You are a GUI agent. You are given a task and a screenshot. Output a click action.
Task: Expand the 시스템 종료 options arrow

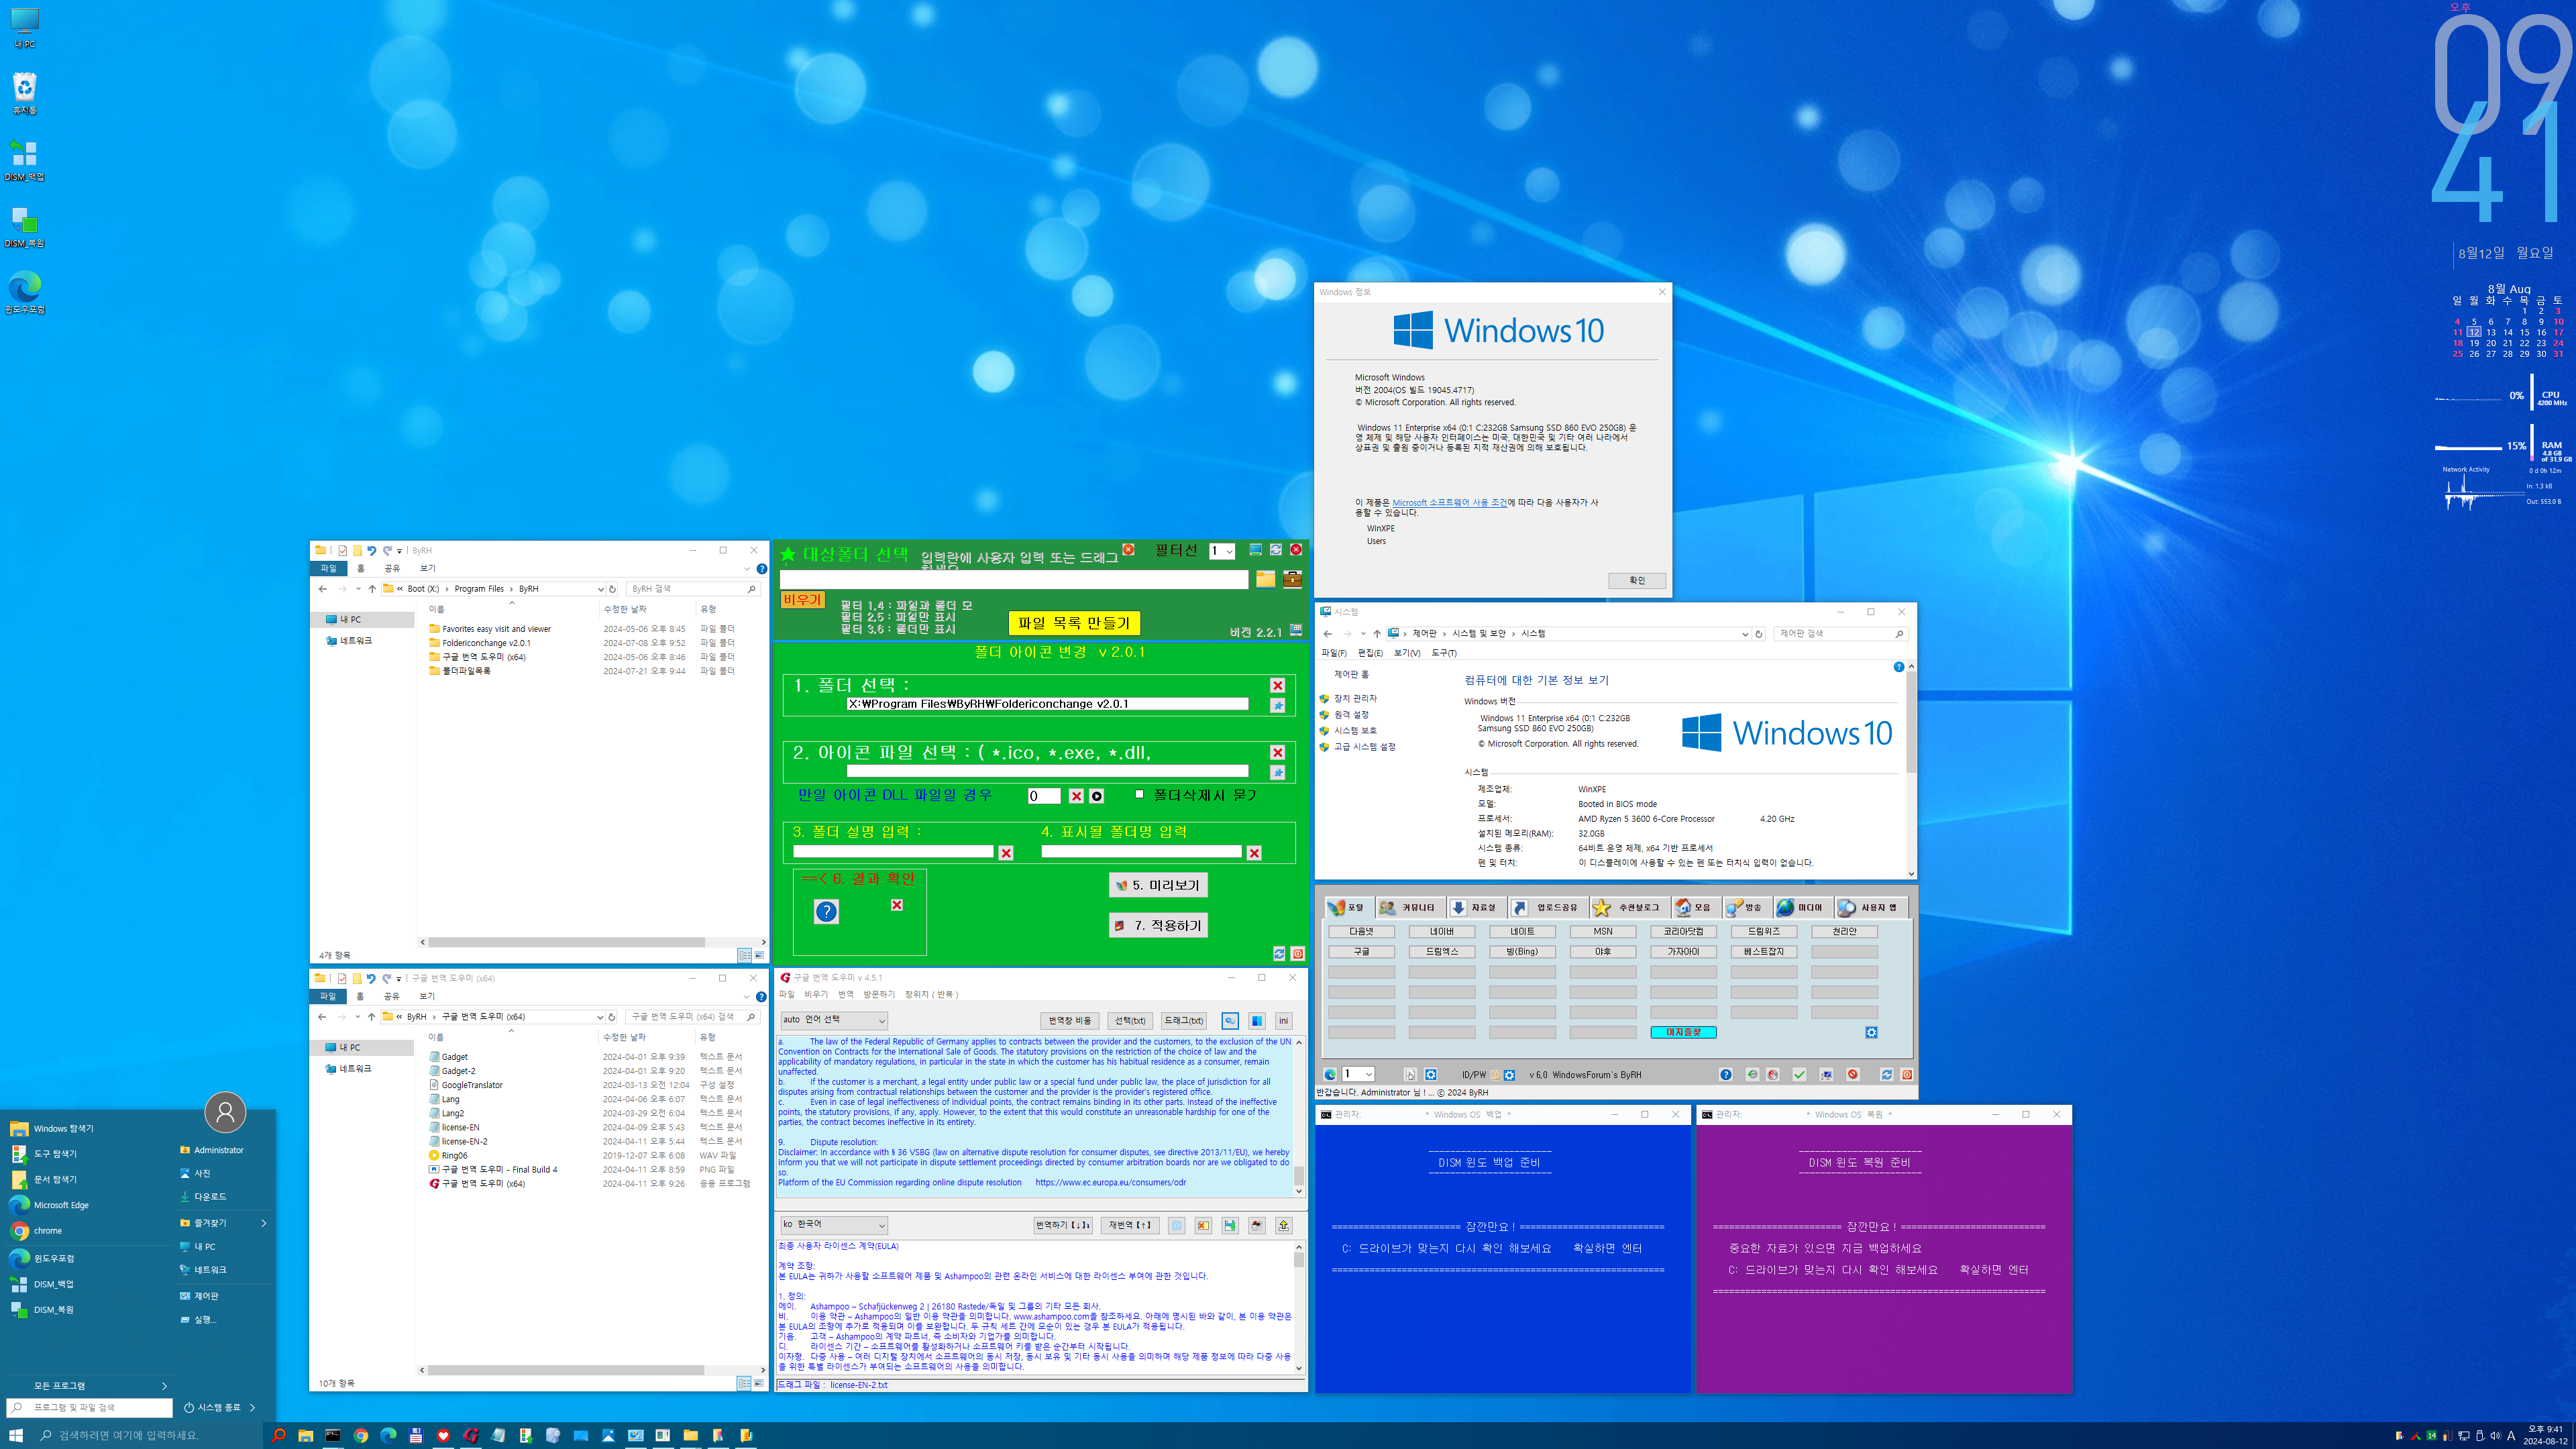click(252, 1408)
